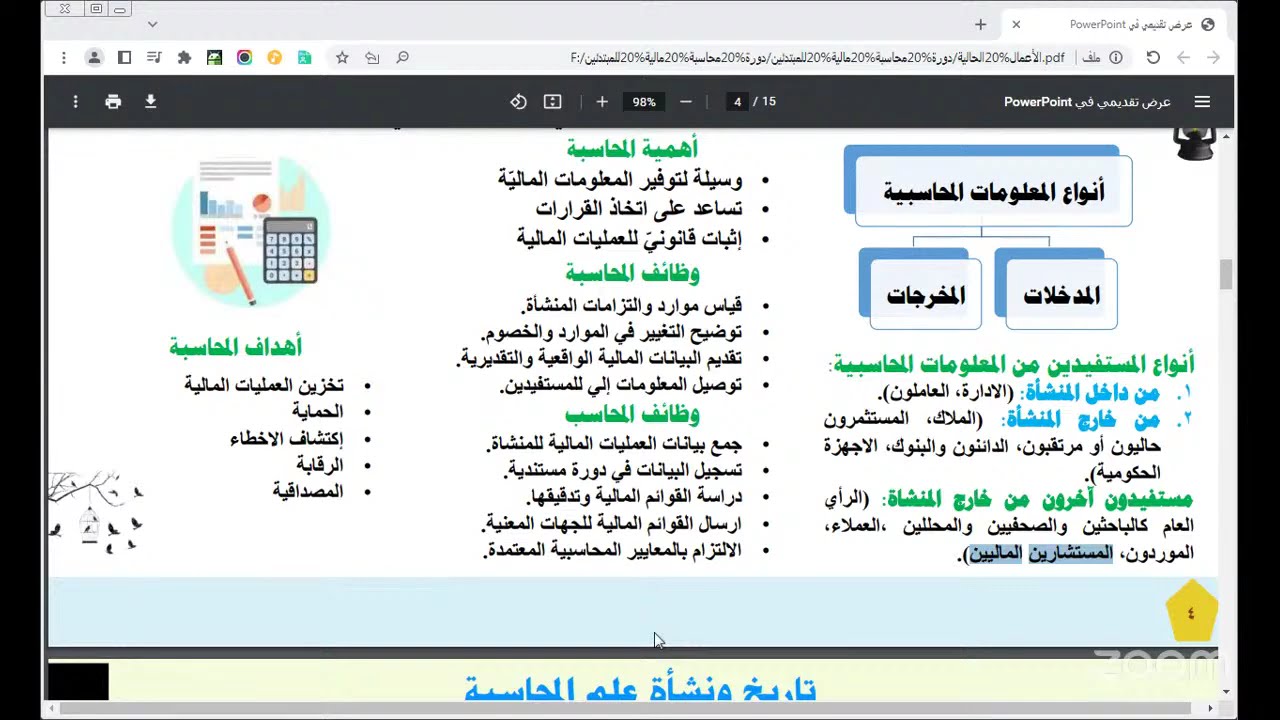The image size is (1280, 720).
Task: Open the orange music extension
Action: 274,58
